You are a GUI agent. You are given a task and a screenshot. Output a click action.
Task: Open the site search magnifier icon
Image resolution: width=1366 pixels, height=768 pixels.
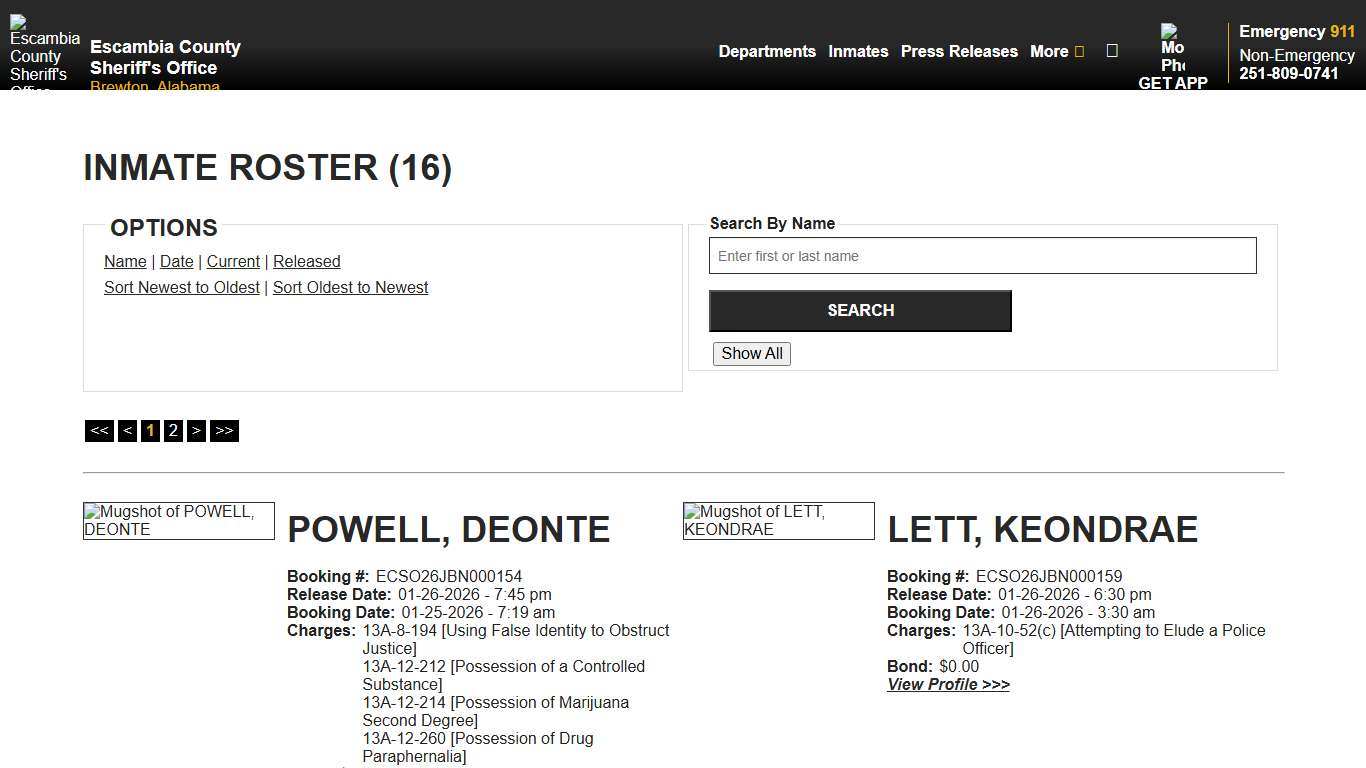(1112, 51)
